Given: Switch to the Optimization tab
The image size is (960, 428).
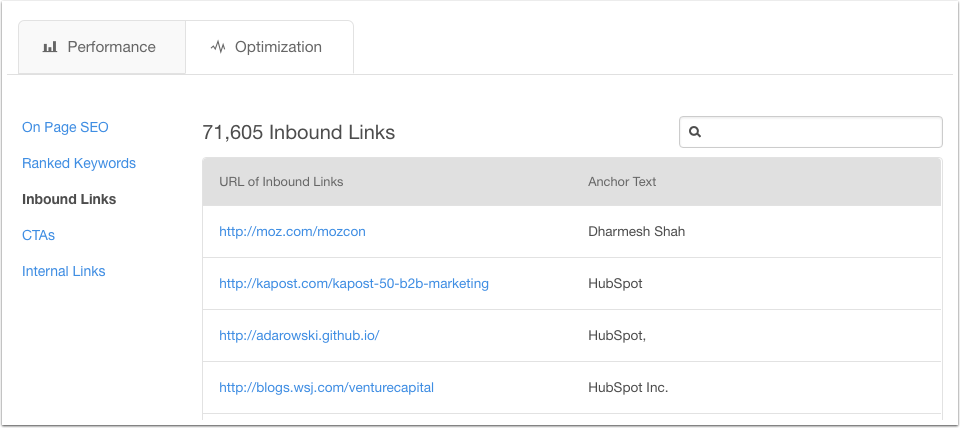Looking at the screenshot, I should pos(269,47).
